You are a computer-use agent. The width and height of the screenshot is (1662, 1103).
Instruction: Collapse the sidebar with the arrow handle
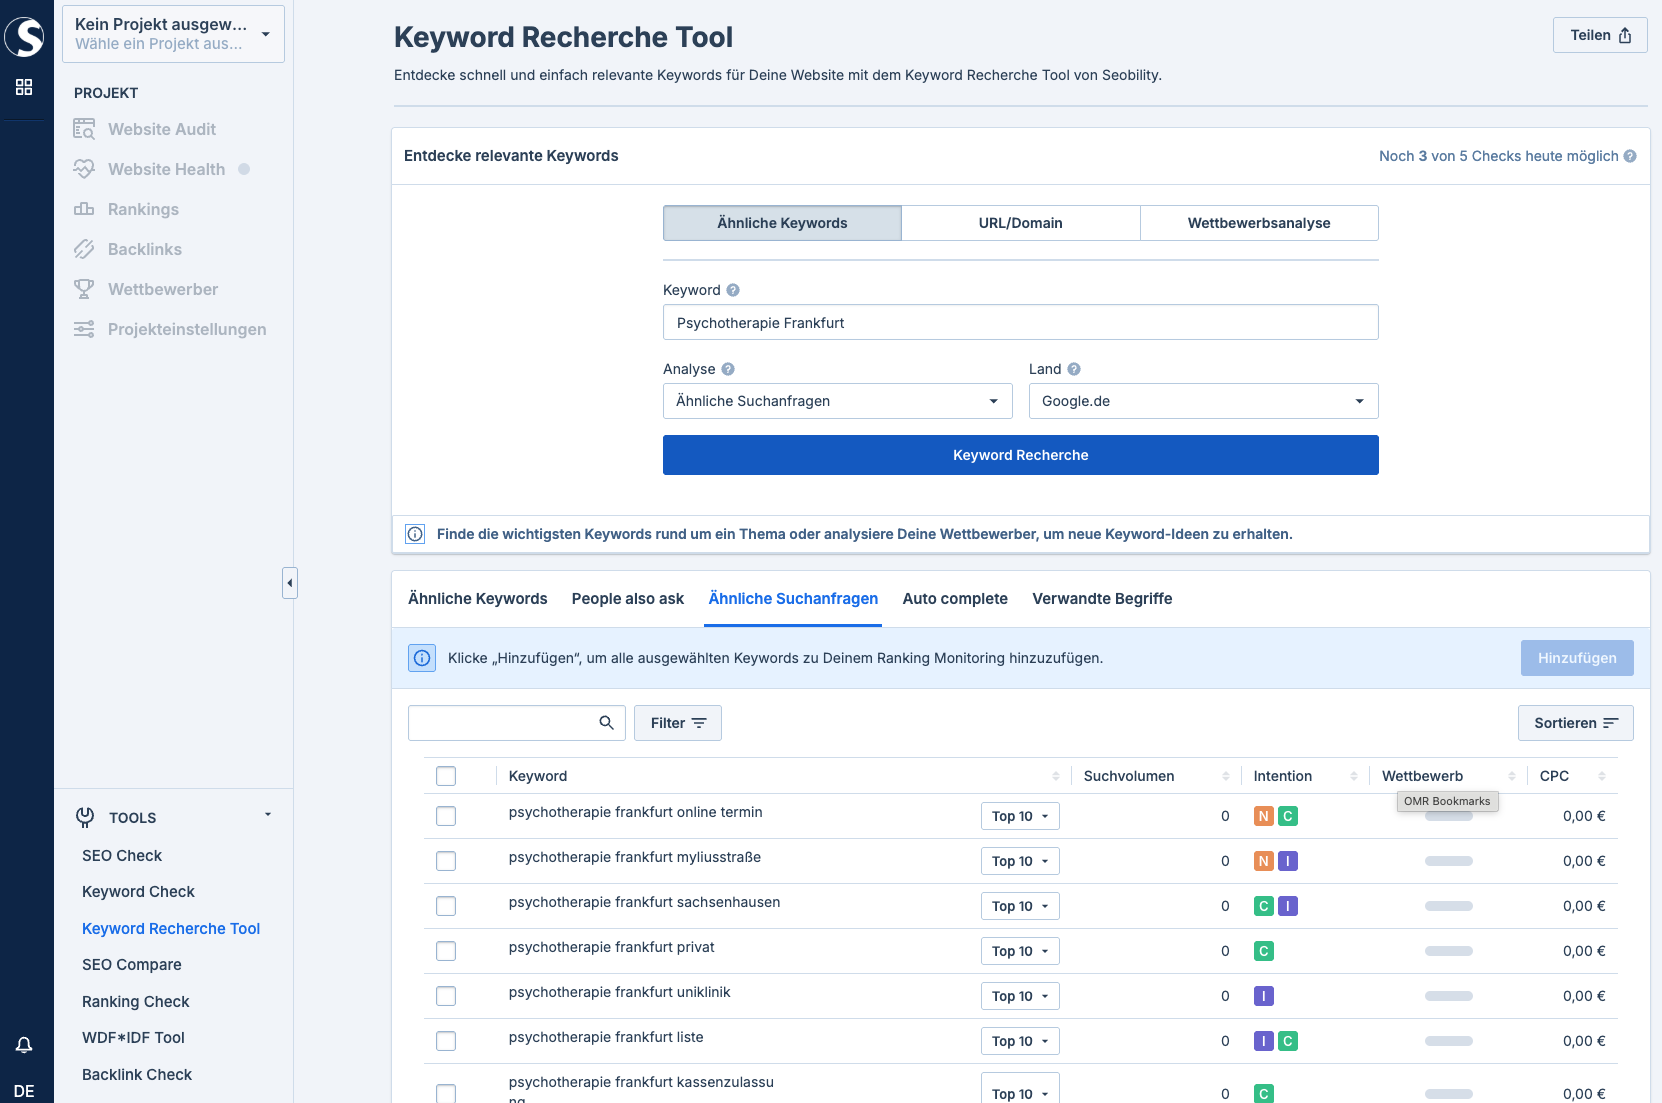click(290, 583)
